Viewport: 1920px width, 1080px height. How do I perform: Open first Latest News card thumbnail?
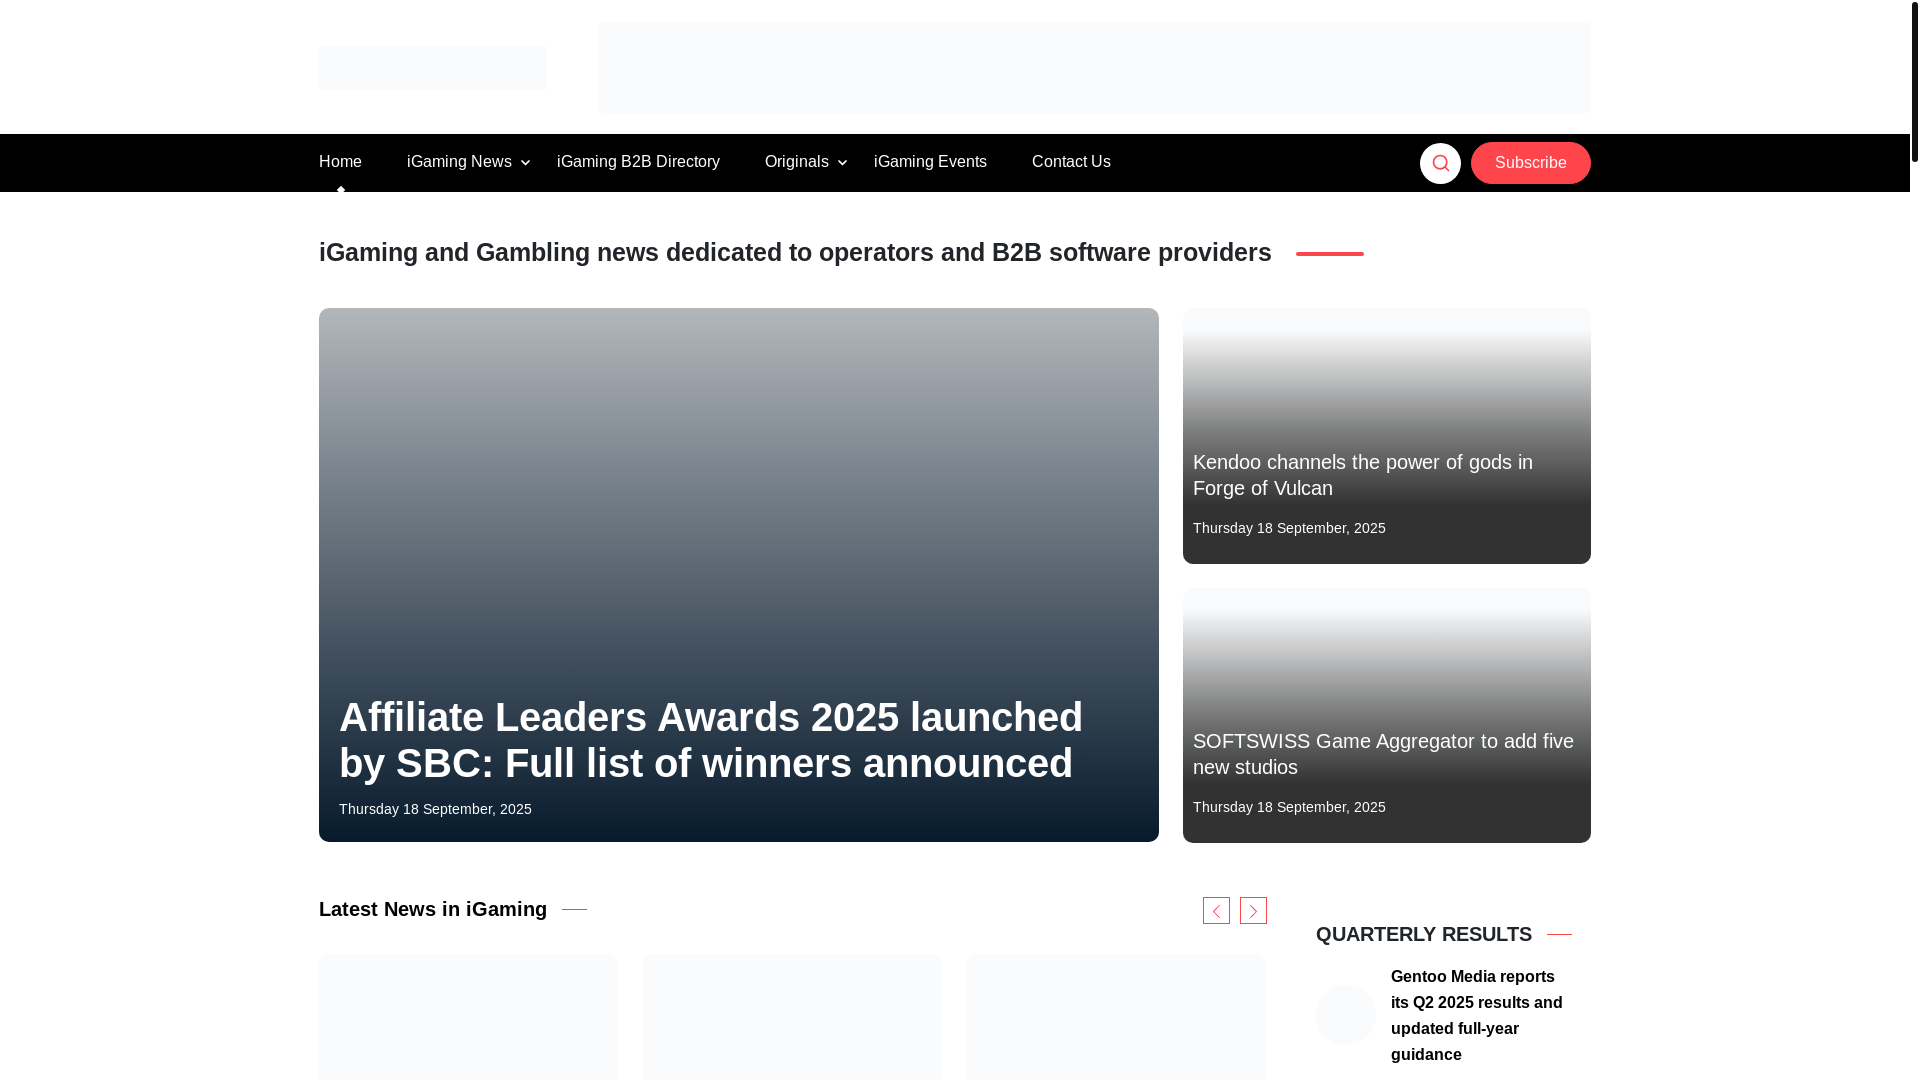click(x=468, y=1017)
